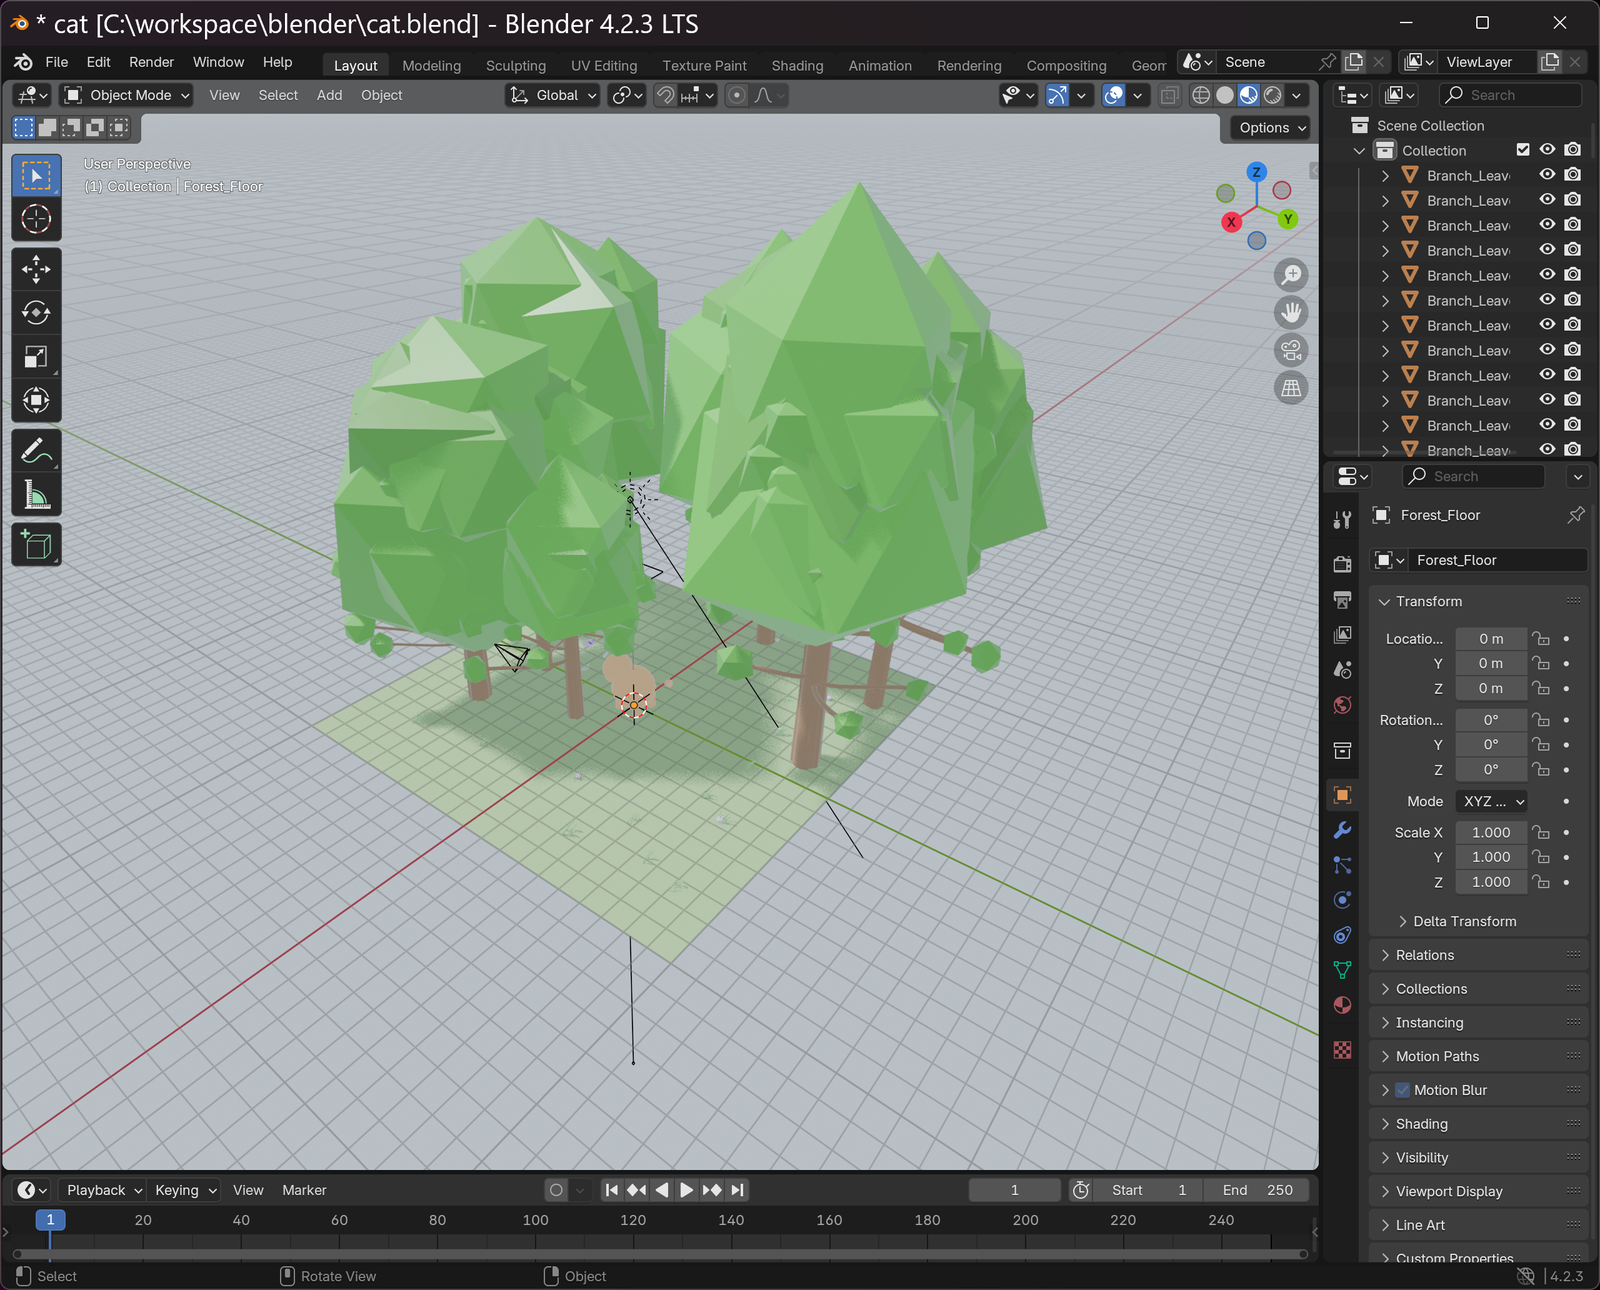
Task: Open the File menu
Action: pos(57,62)
